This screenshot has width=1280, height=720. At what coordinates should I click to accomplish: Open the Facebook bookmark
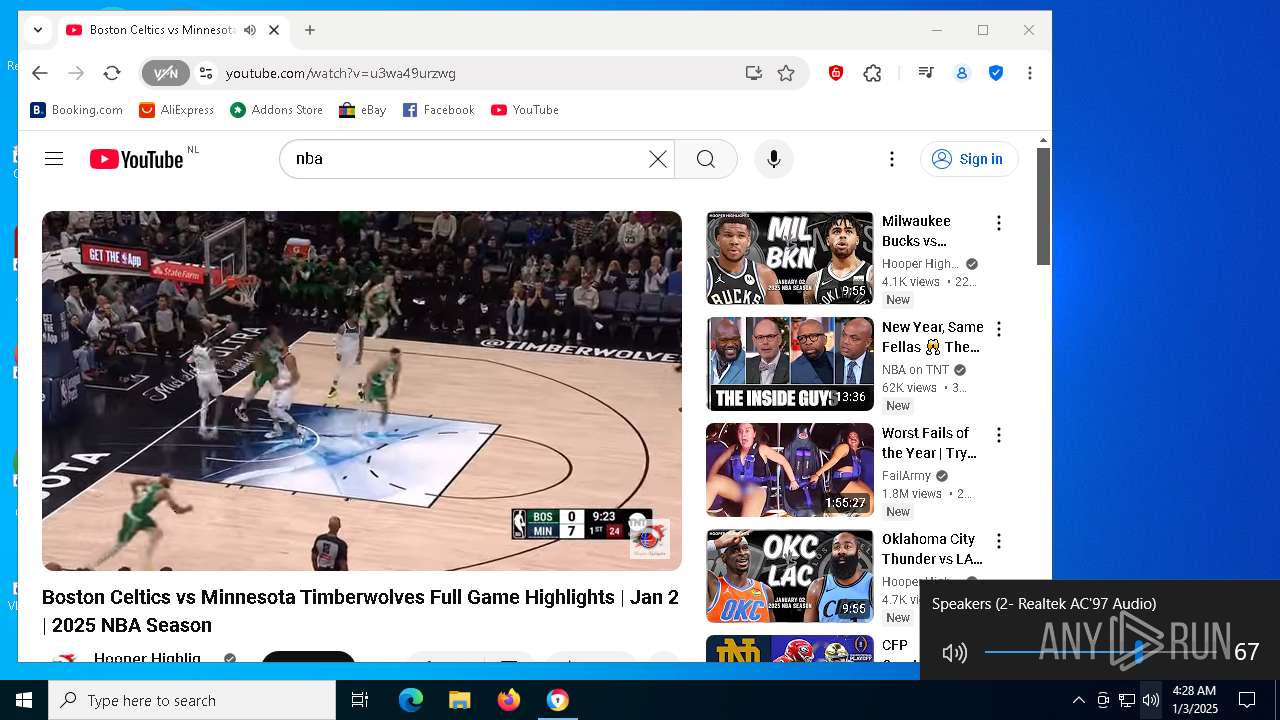(x=439, y=110)
